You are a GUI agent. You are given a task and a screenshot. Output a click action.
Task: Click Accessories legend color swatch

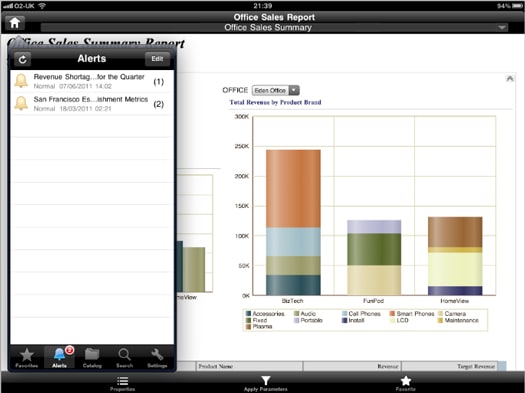coord(248,314)
